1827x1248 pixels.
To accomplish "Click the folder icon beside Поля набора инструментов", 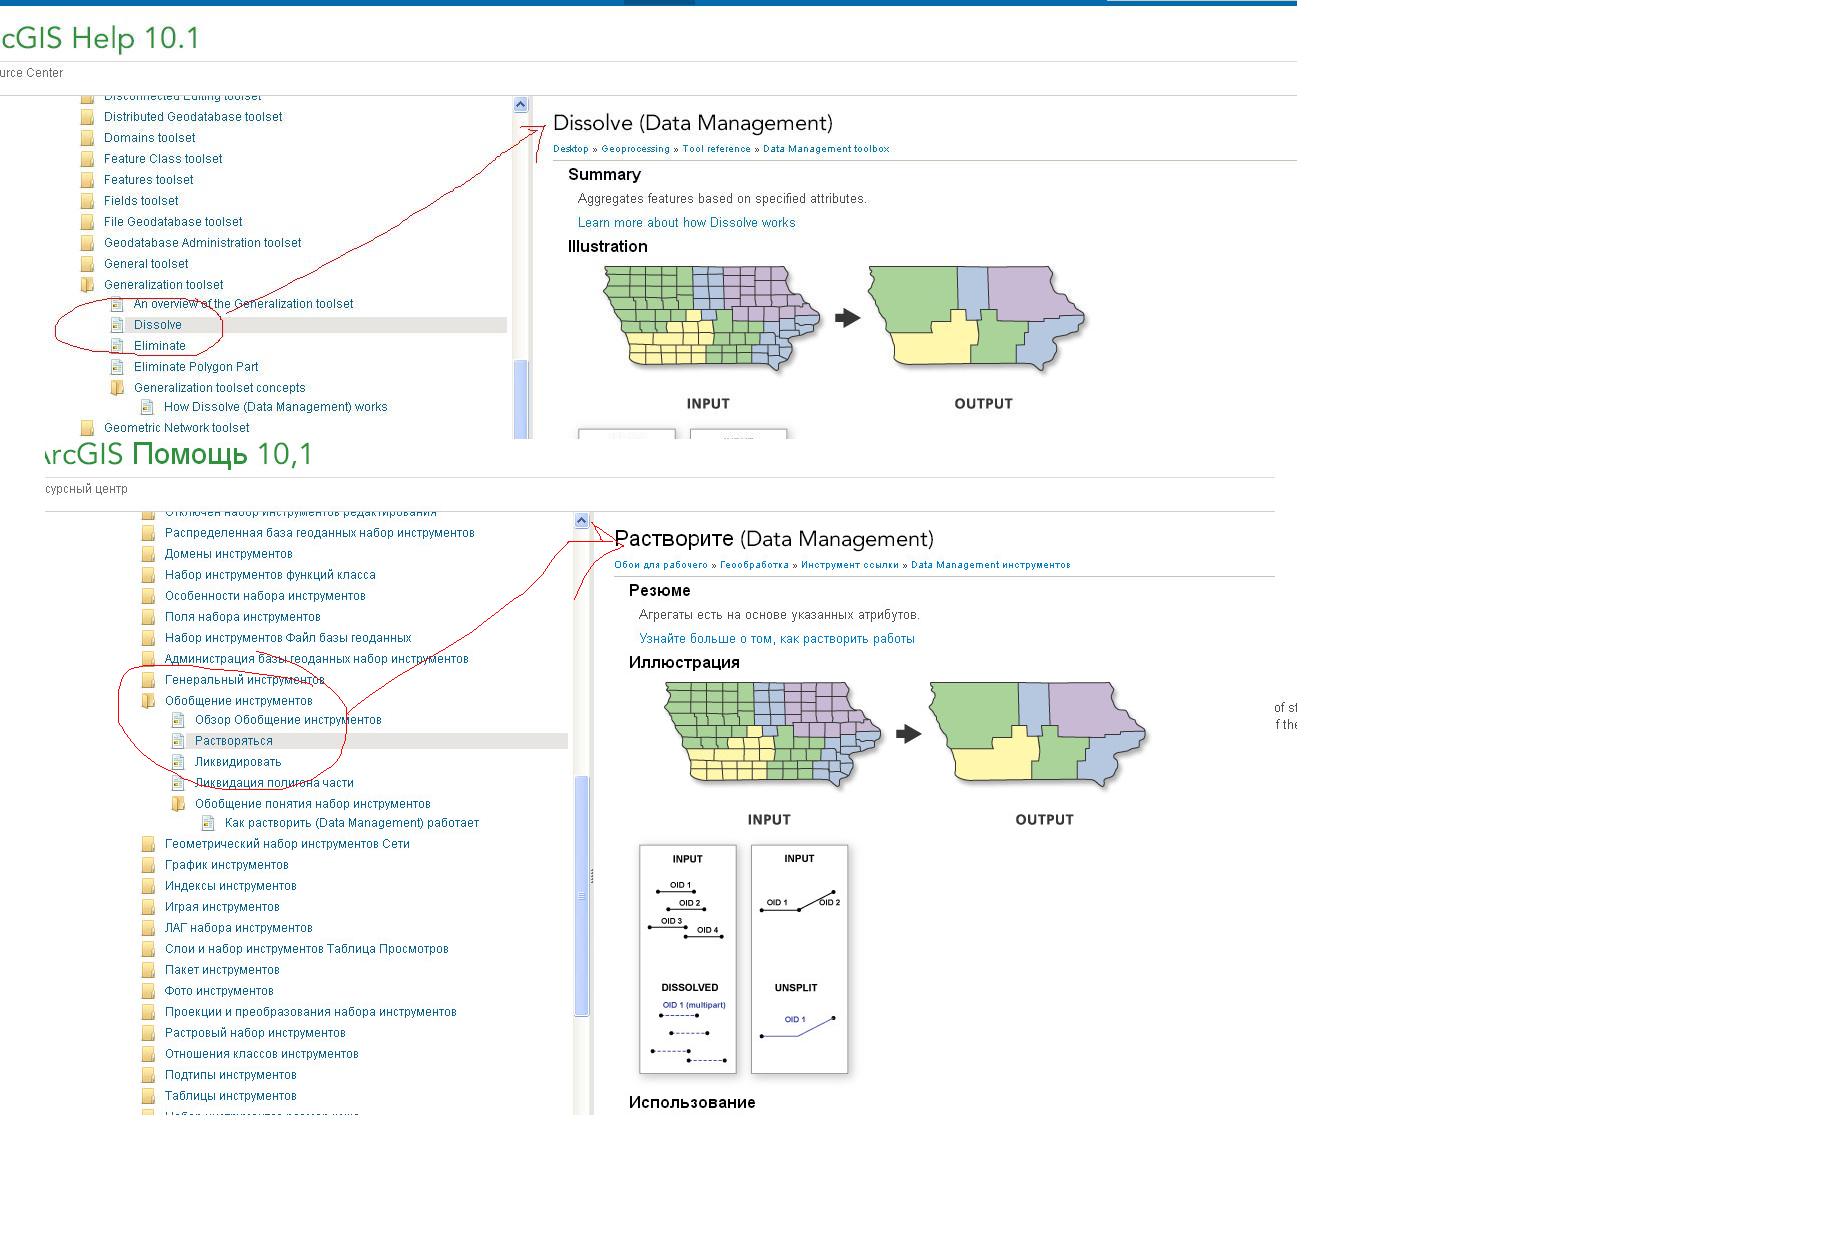I will [149, 617].
